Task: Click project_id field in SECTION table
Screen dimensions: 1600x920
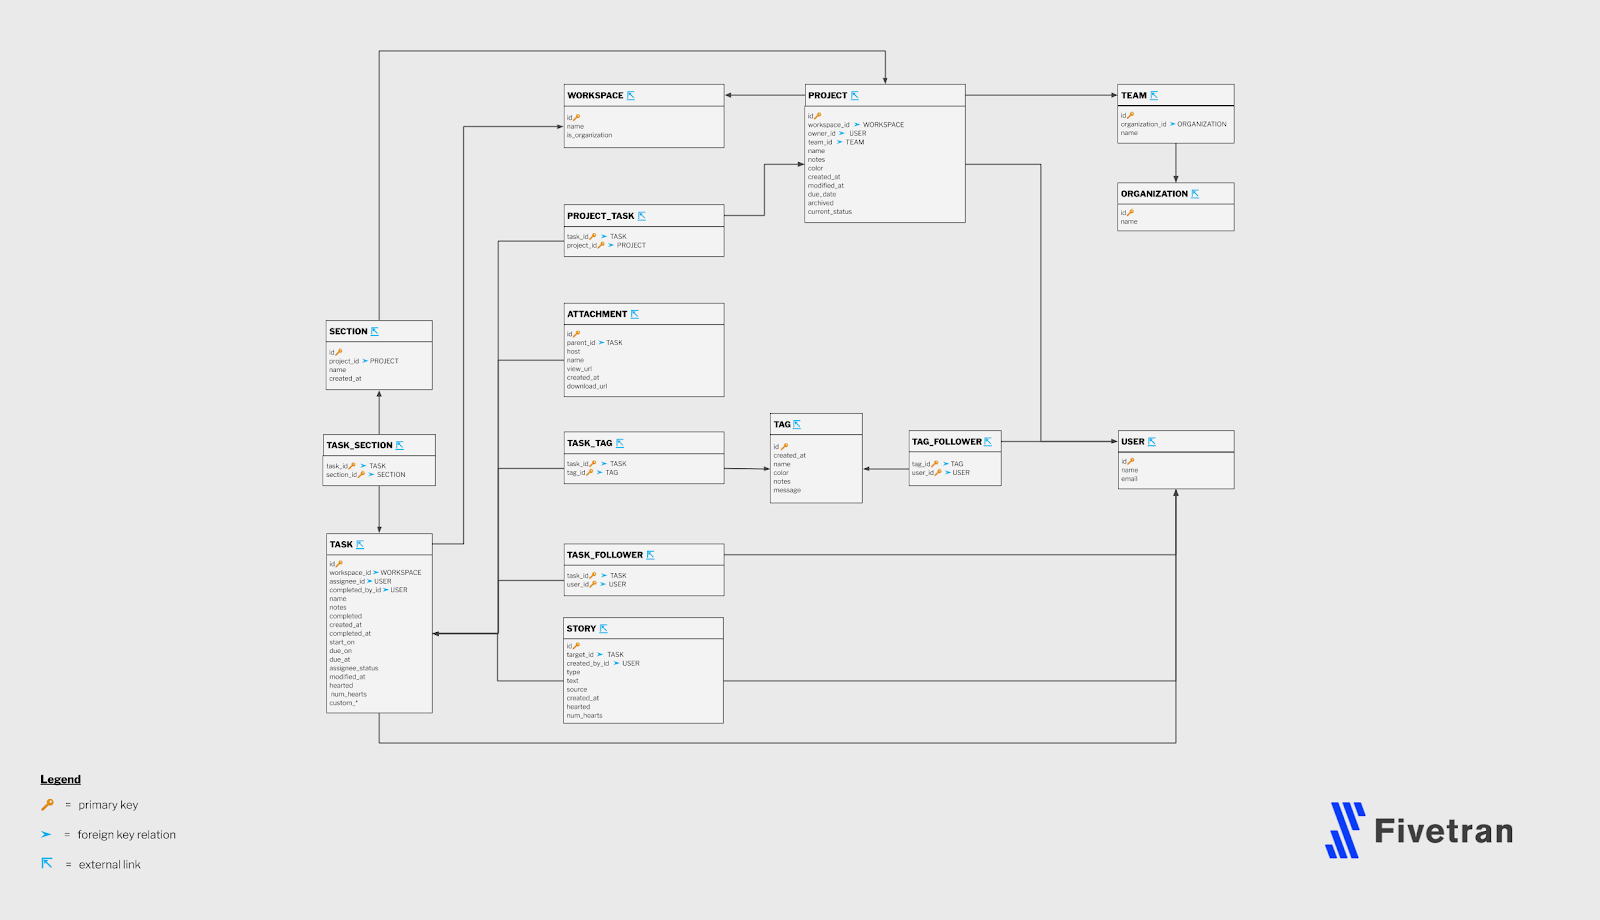Action: point(344,361)
